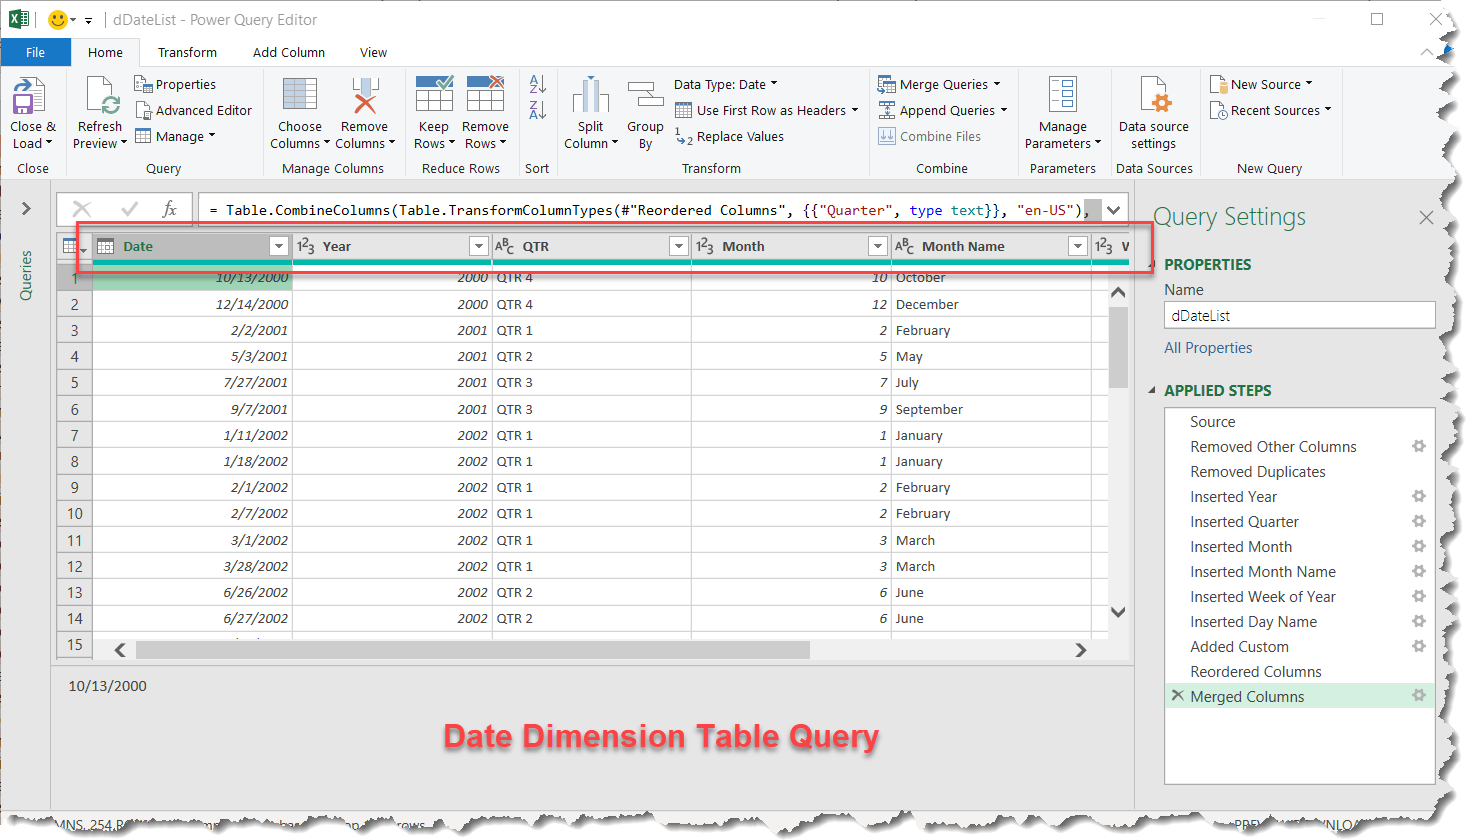The image size is (1472, 840).
Task: Open the filter dropdown on Year column
Action: [478, 245]
